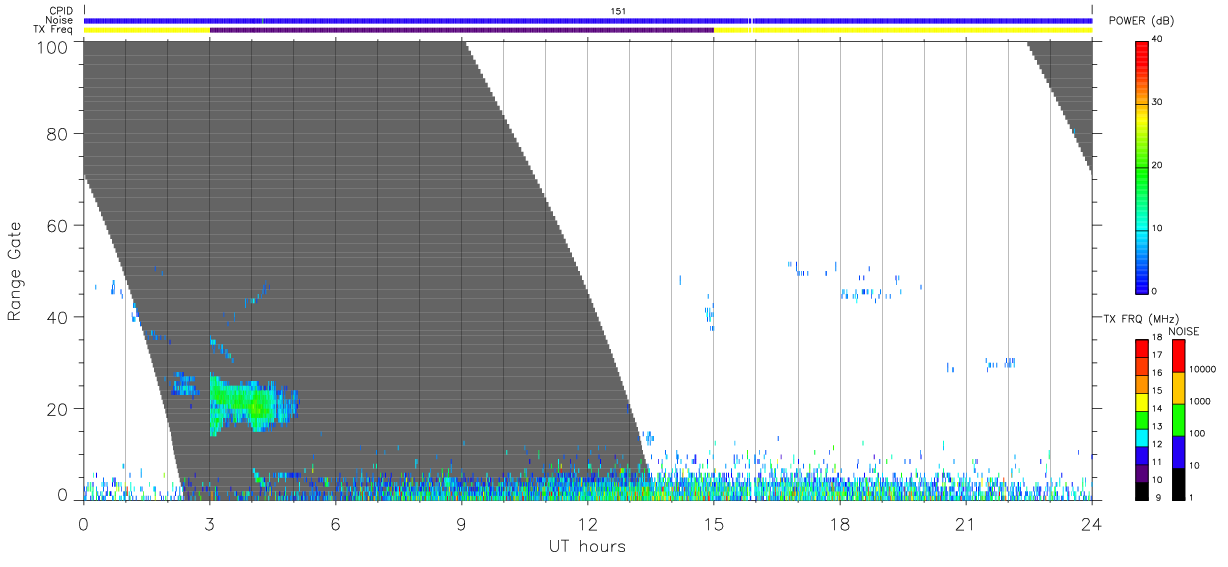1228x567 pixels.
Task: Click the 3 label on the UT hours axis
Action: coord(210,525)
